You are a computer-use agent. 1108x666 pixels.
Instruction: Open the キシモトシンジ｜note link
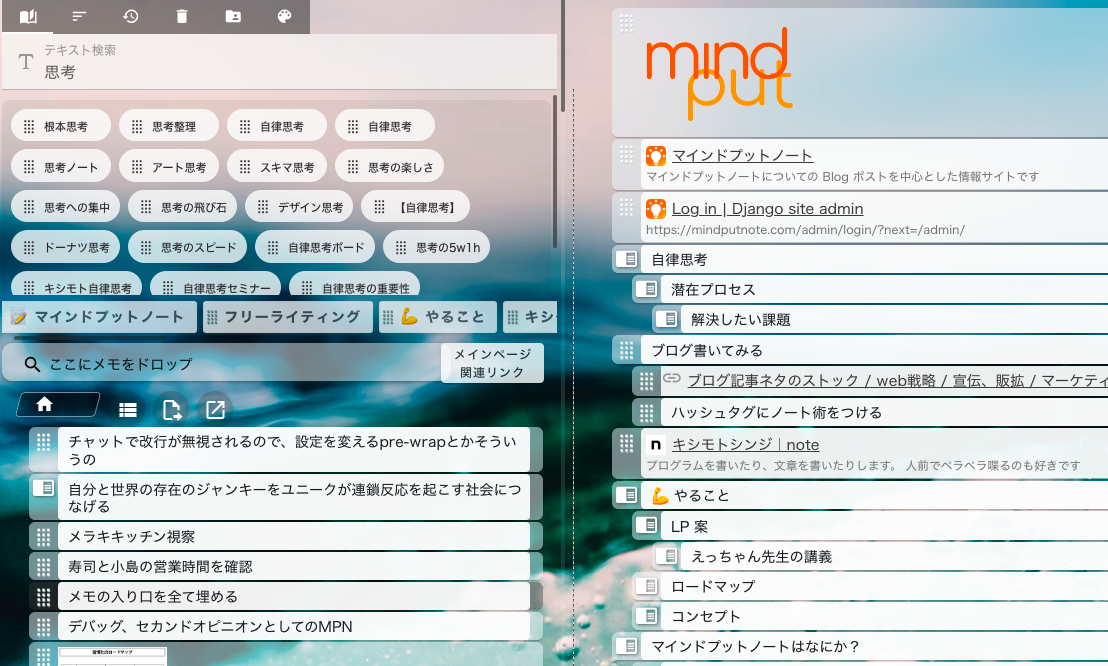[745, 444]
